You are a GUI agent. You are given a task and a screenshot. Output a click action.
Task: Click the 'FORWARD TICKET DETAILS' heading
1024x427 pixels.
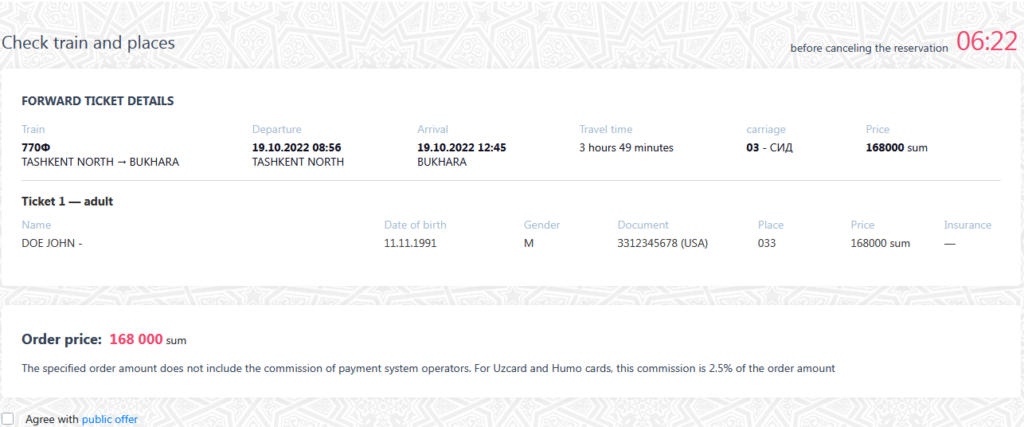point(97,101)
